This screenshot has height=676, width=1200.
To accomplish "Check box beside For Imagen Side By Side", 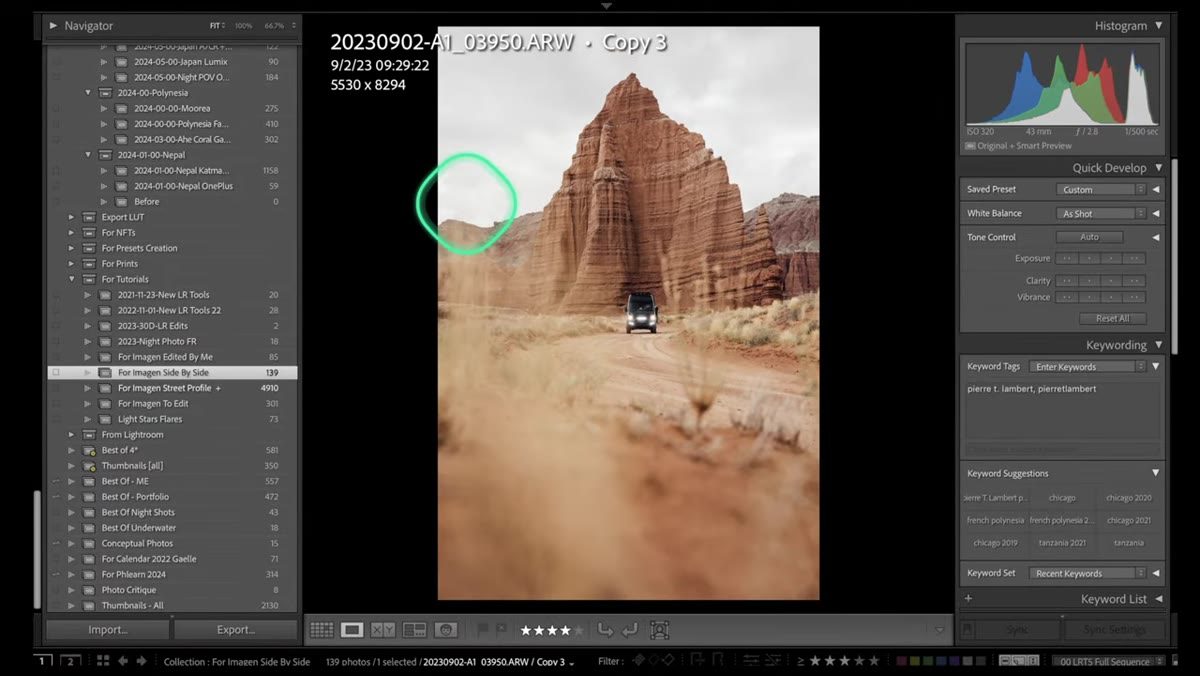I will point(56,372).
